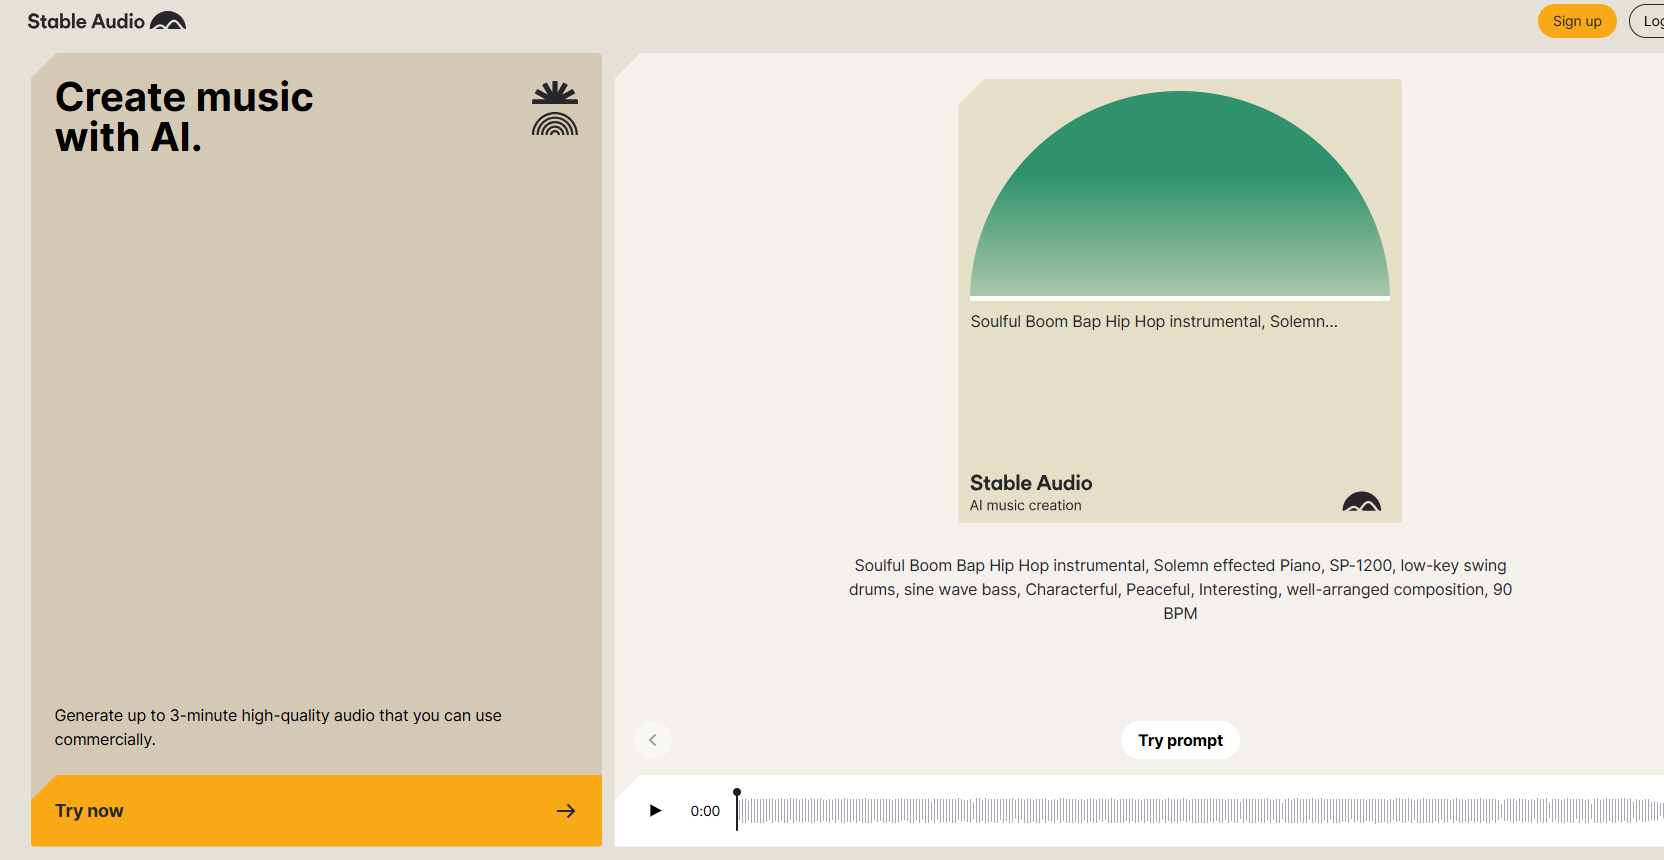Viewport: 1664px width, 860px height.
Task: Click the Try prompt button
Action: coord(1180,740)
